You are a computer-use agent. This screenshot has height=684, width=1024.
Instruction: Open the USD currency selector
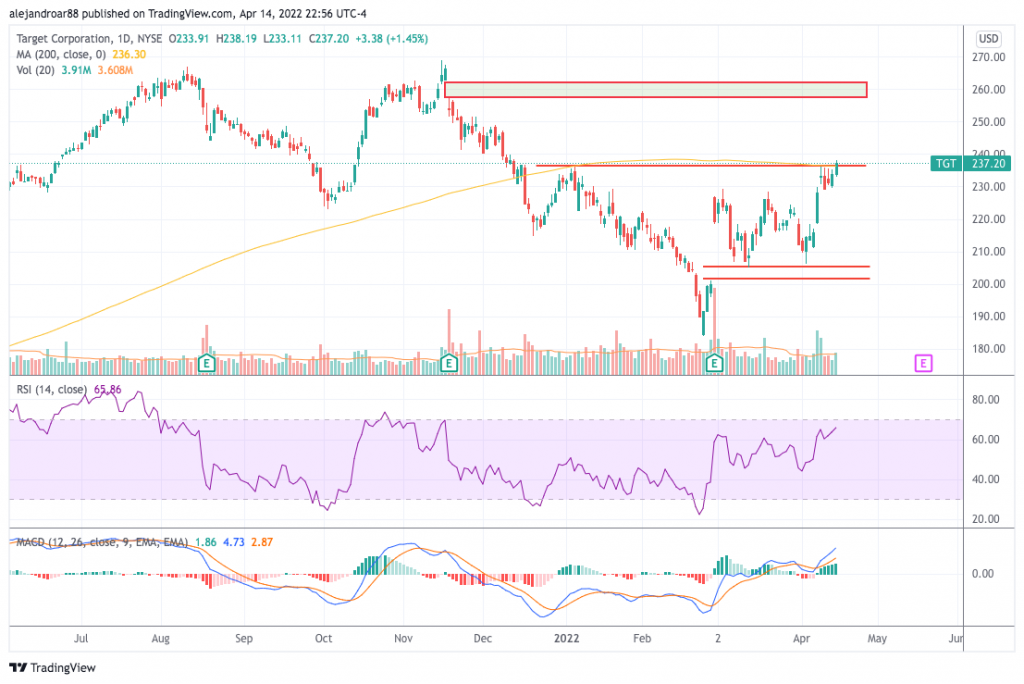click(x=988, y=39)
